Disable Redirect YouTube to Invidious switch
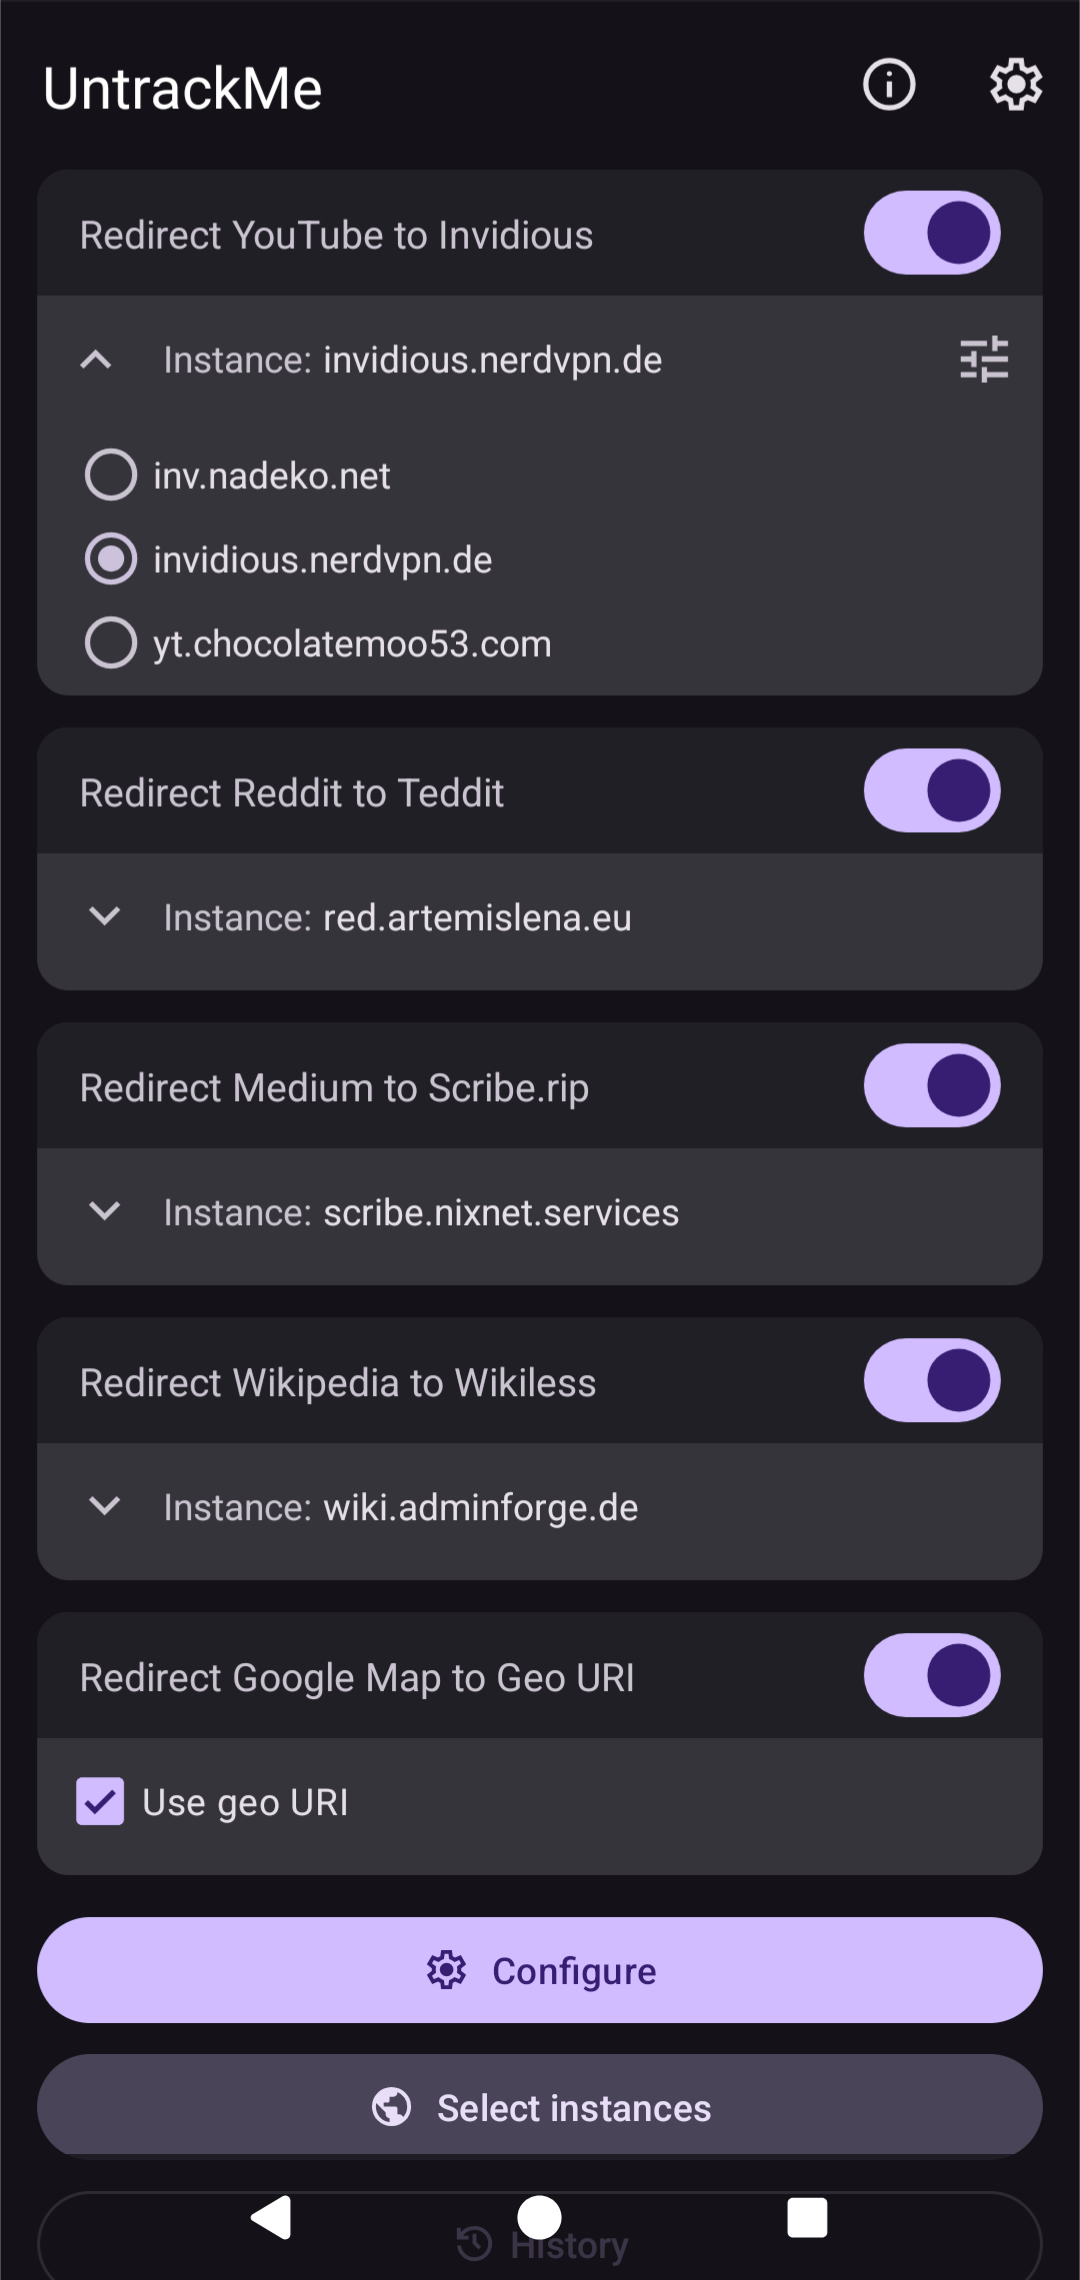The height and width of the screenshot is (2280, 1080). tap(932, 233)
